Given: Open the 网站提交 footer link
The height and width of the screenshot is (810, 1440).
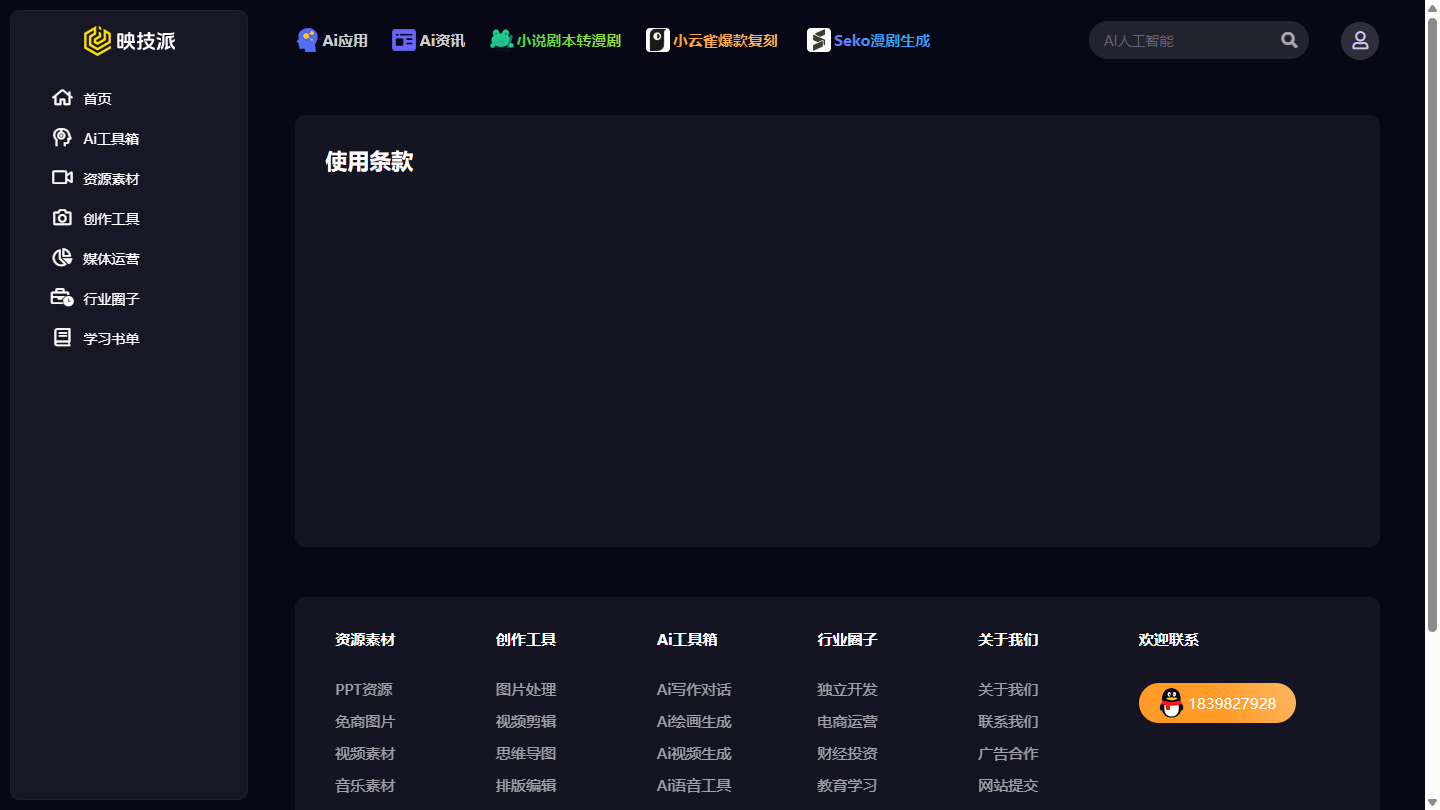Looking at the screenshot, I should click(x=1008, y=786).
